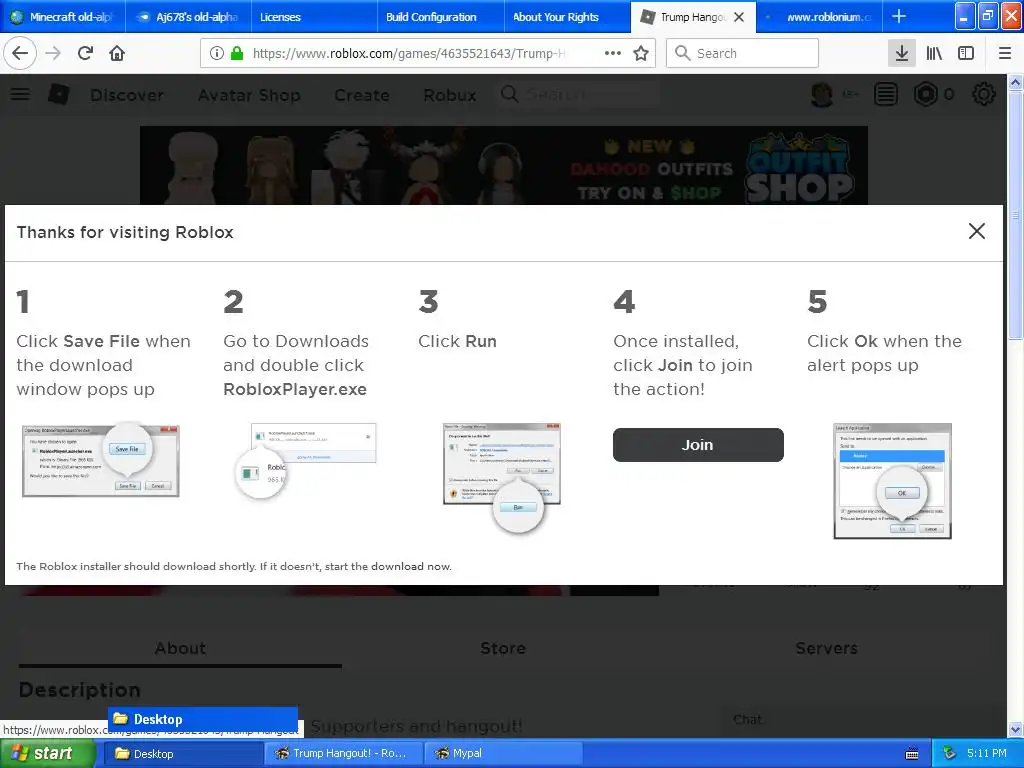Open the Library bookshelf icon

tap(934, 53)
